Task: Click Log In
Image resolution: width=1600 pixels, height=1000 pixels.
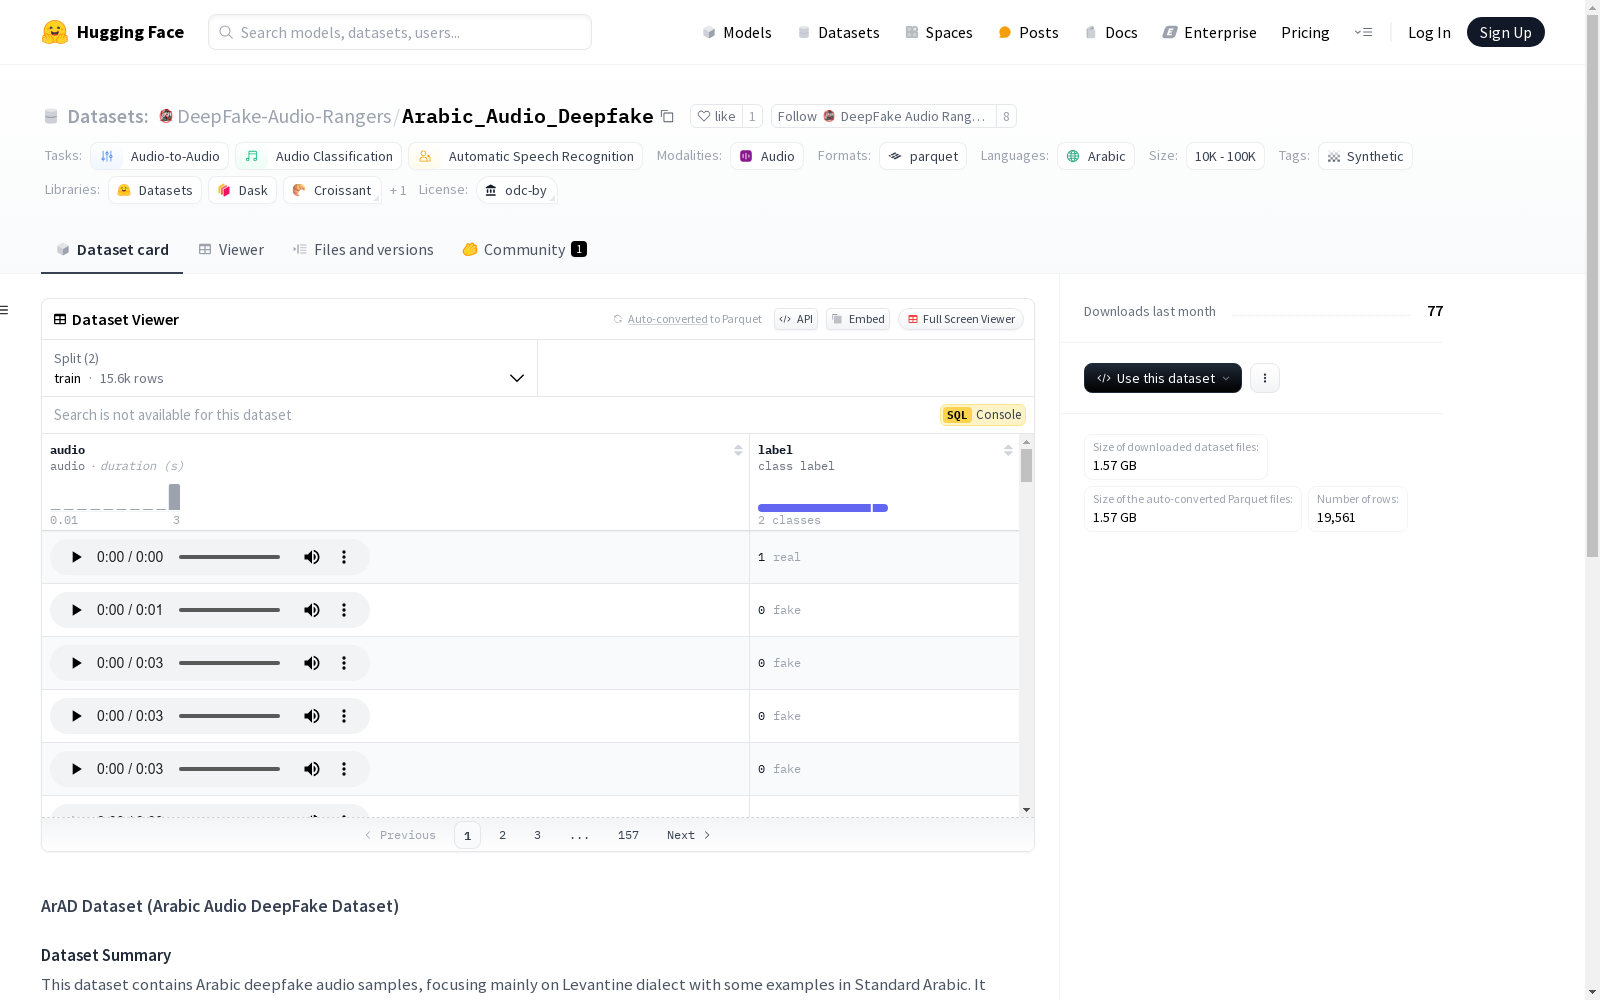Action: (1429, 32)
